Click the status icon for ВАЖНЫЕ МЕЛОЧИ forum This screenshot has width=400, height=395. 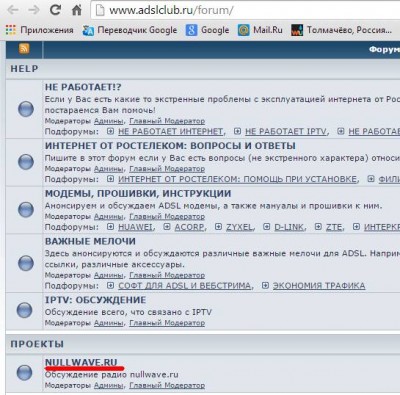point(26,263)
